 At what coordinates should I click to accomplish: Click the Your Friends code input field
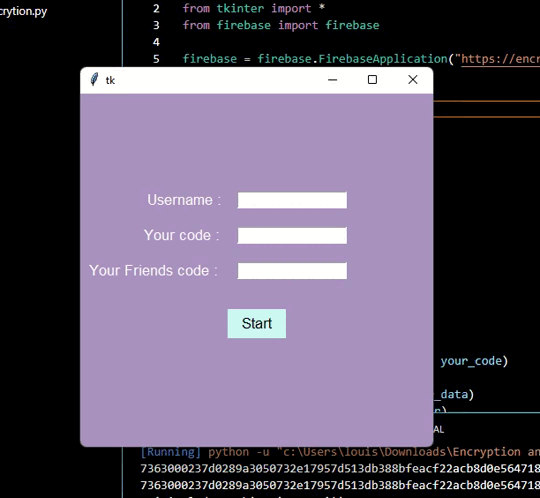click(x=292, y=271)
